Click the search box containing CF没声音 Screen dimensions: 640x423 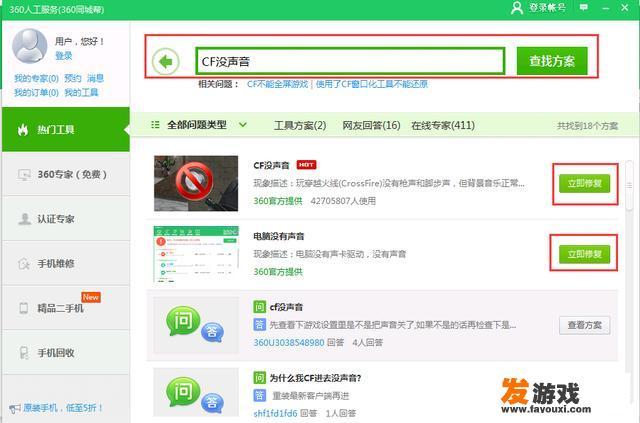tap(350, 61)
